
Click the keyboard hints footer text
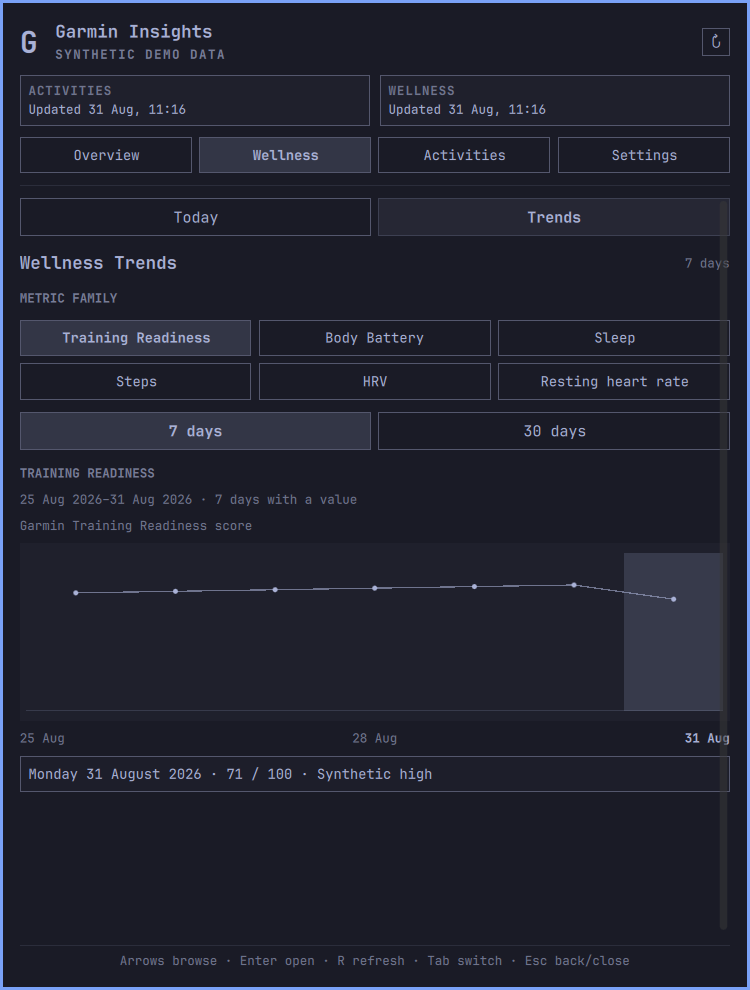[x=374, y=961]
